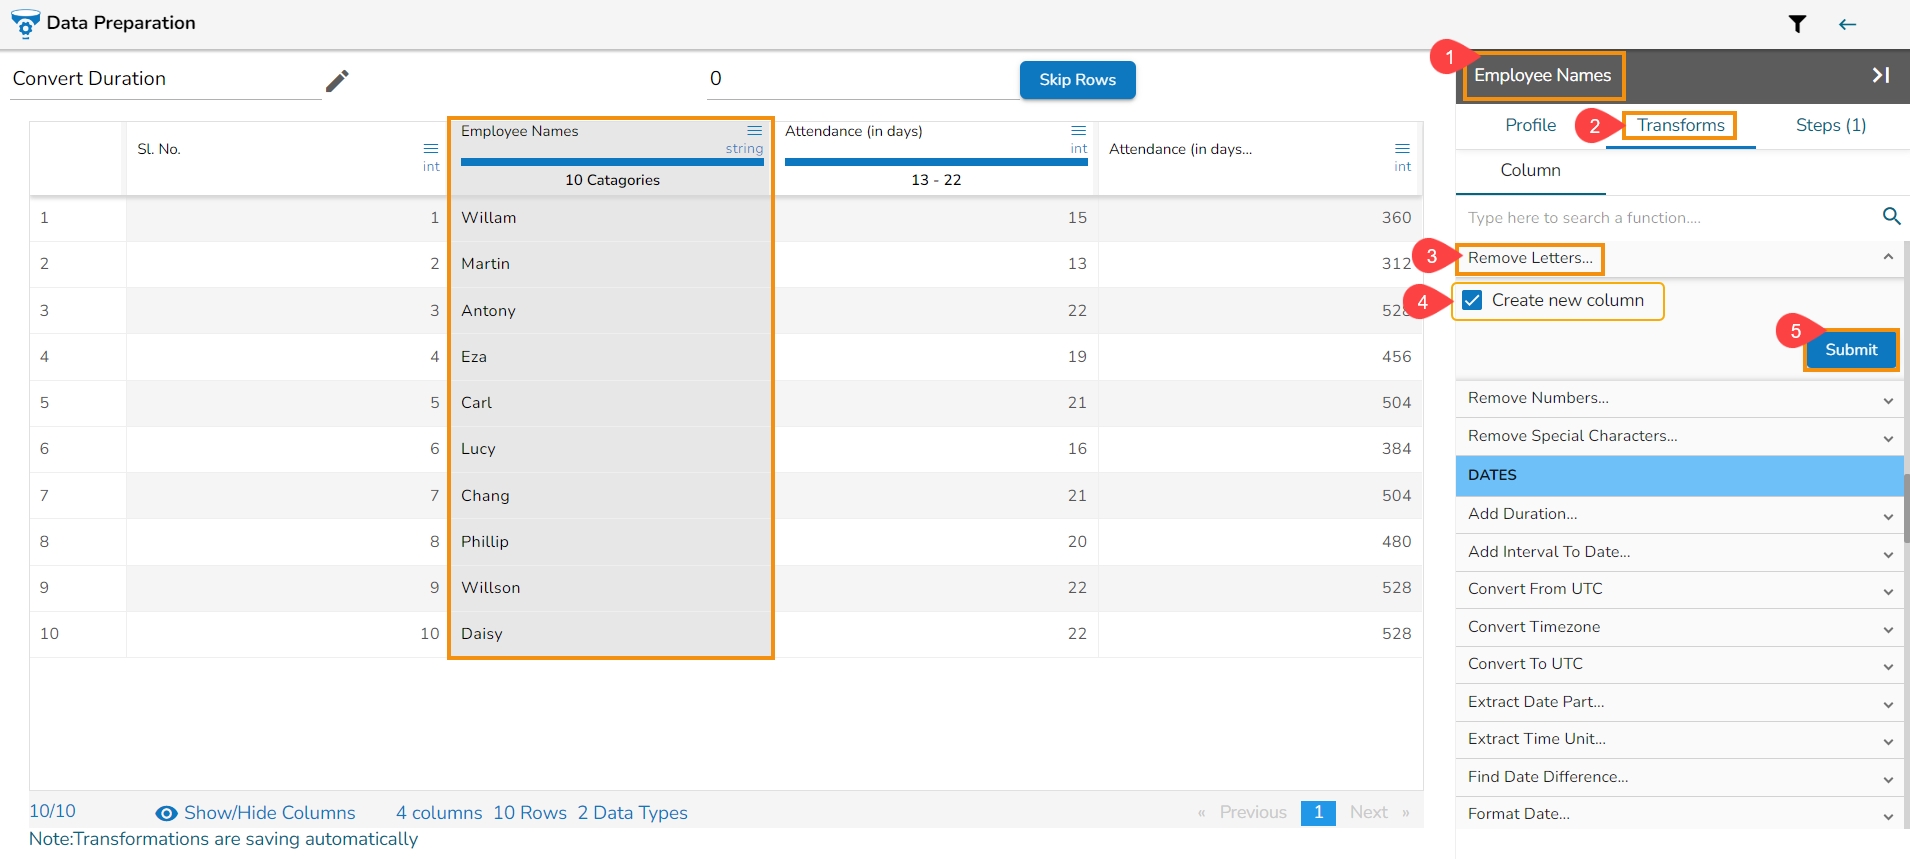Click the function search magnifier icon
The image size is (1910, 859).
coord(1891,216)
